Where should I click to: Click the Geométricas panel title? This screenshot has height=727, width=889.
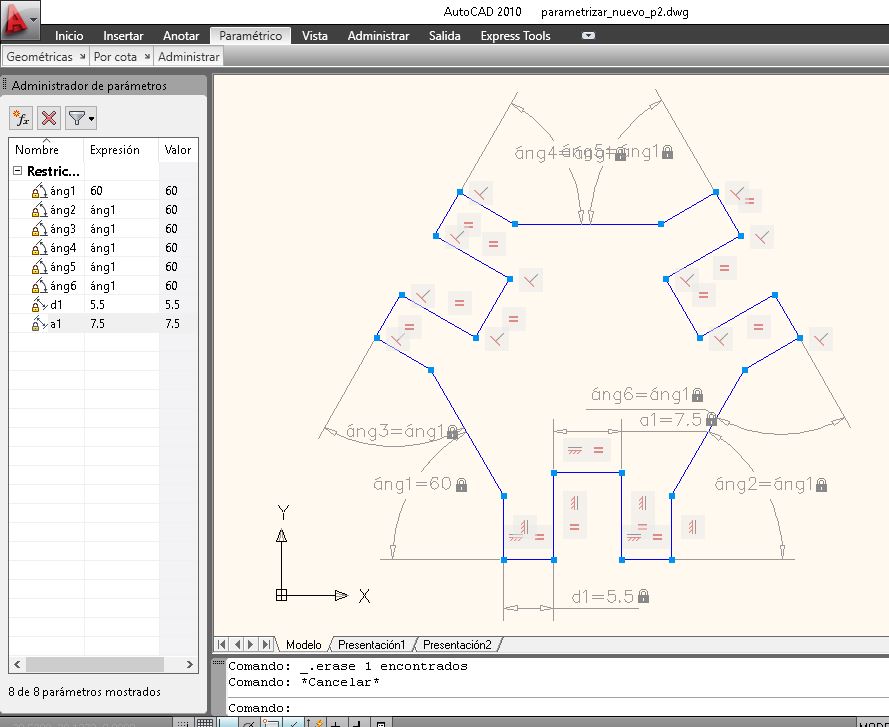[39, 57]
